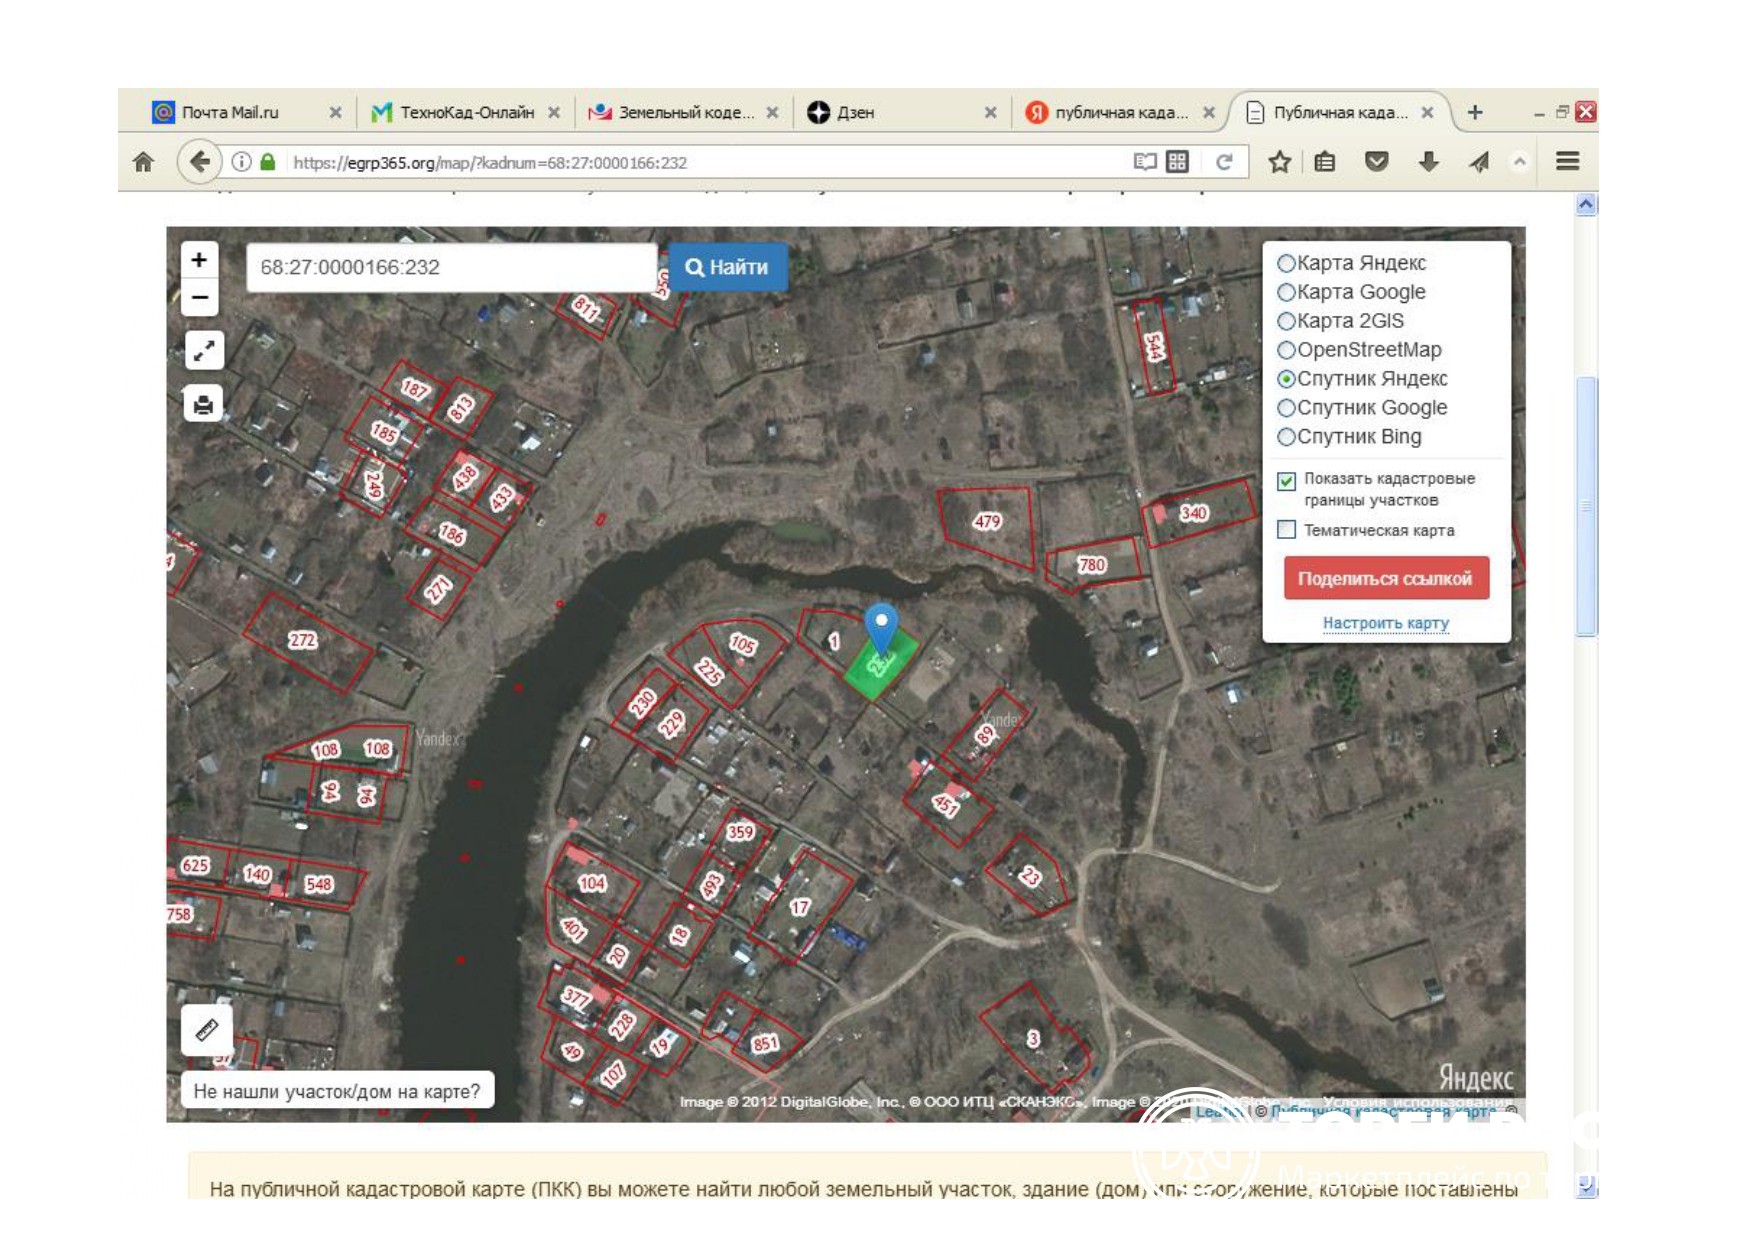Click the browser URL address bar
Screen dimensions: 1755x1240
coord(705,162)
